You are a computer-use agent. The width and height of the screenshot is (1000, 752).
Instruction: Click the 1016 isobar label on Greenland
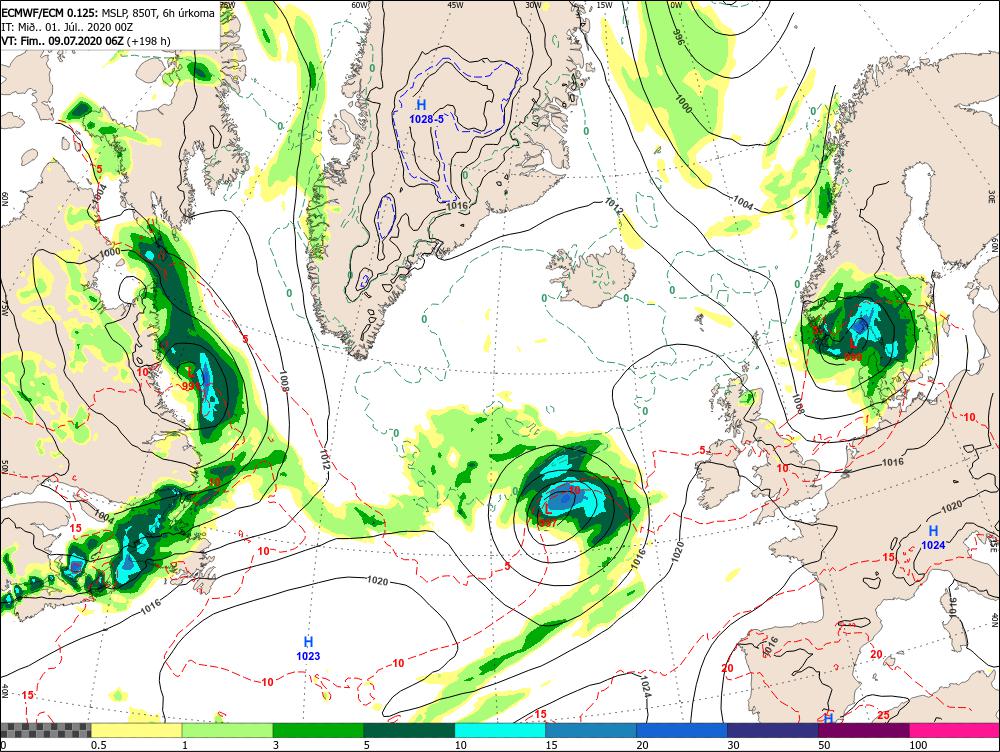pyautogui.click(x=457, y=205)
